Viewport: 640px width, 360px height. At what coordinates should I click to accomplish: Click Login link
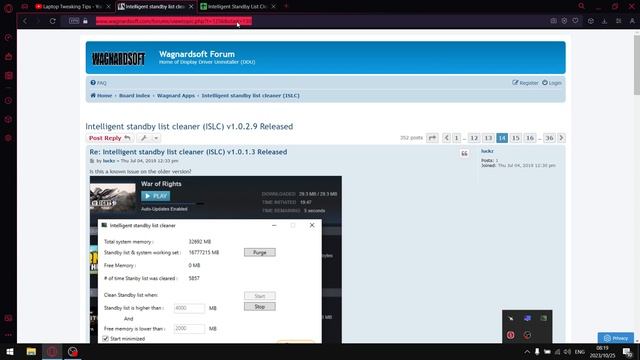point(551,83)
